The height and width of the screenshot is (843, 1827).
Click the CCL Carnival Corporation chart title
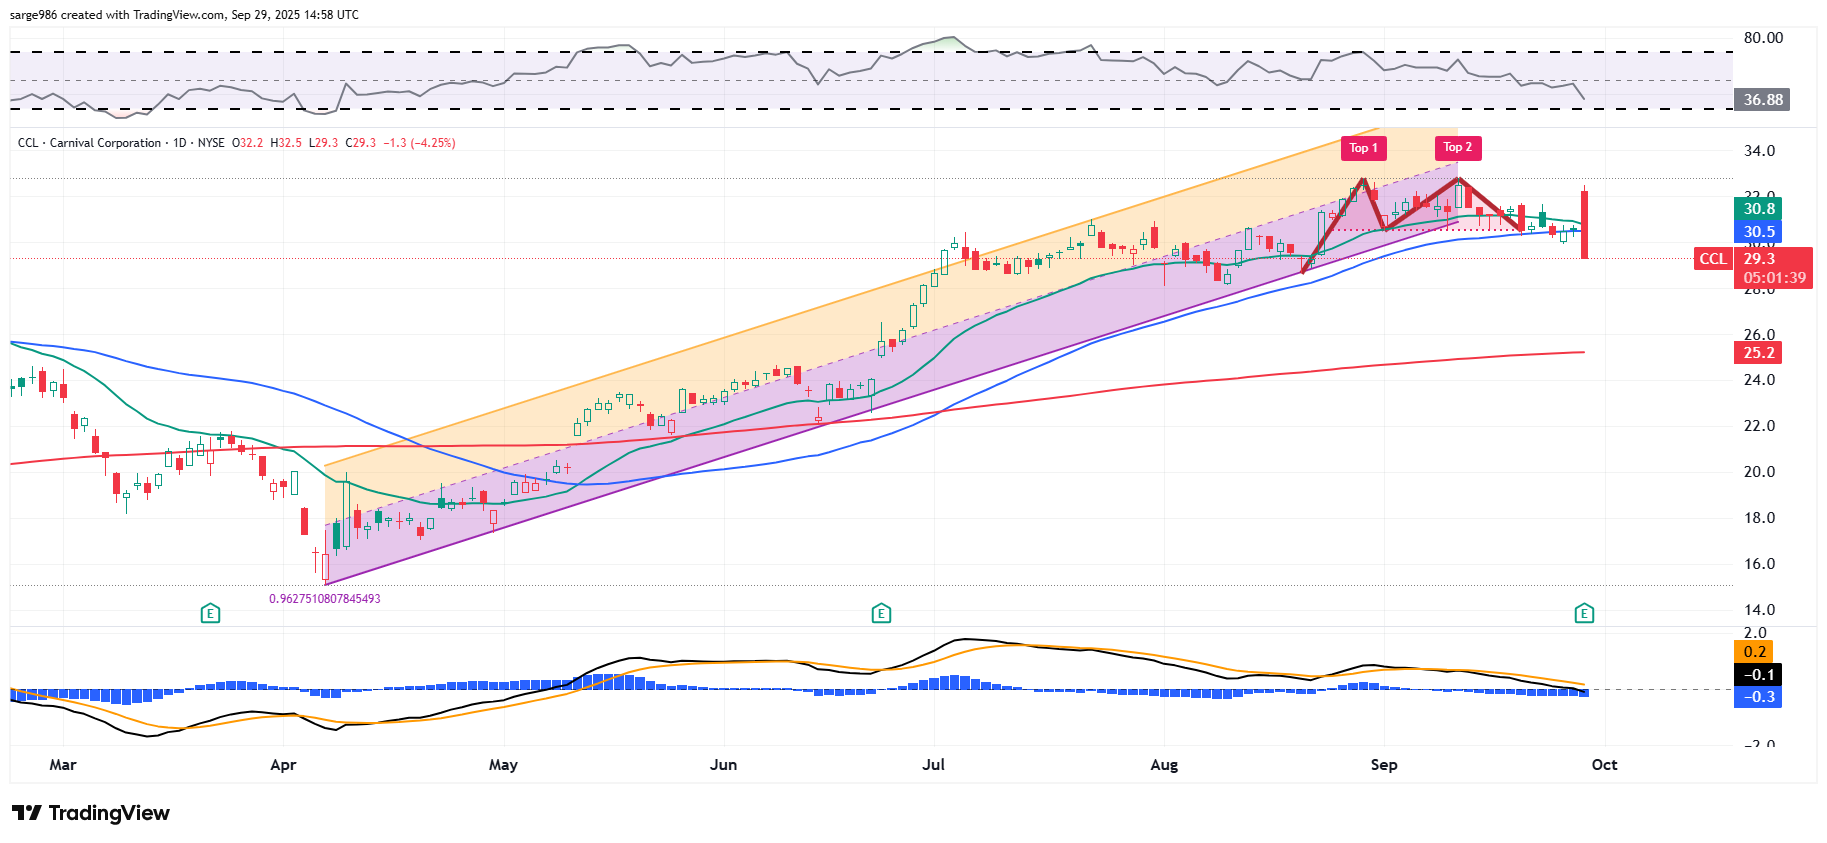click(x=90, y=143)
